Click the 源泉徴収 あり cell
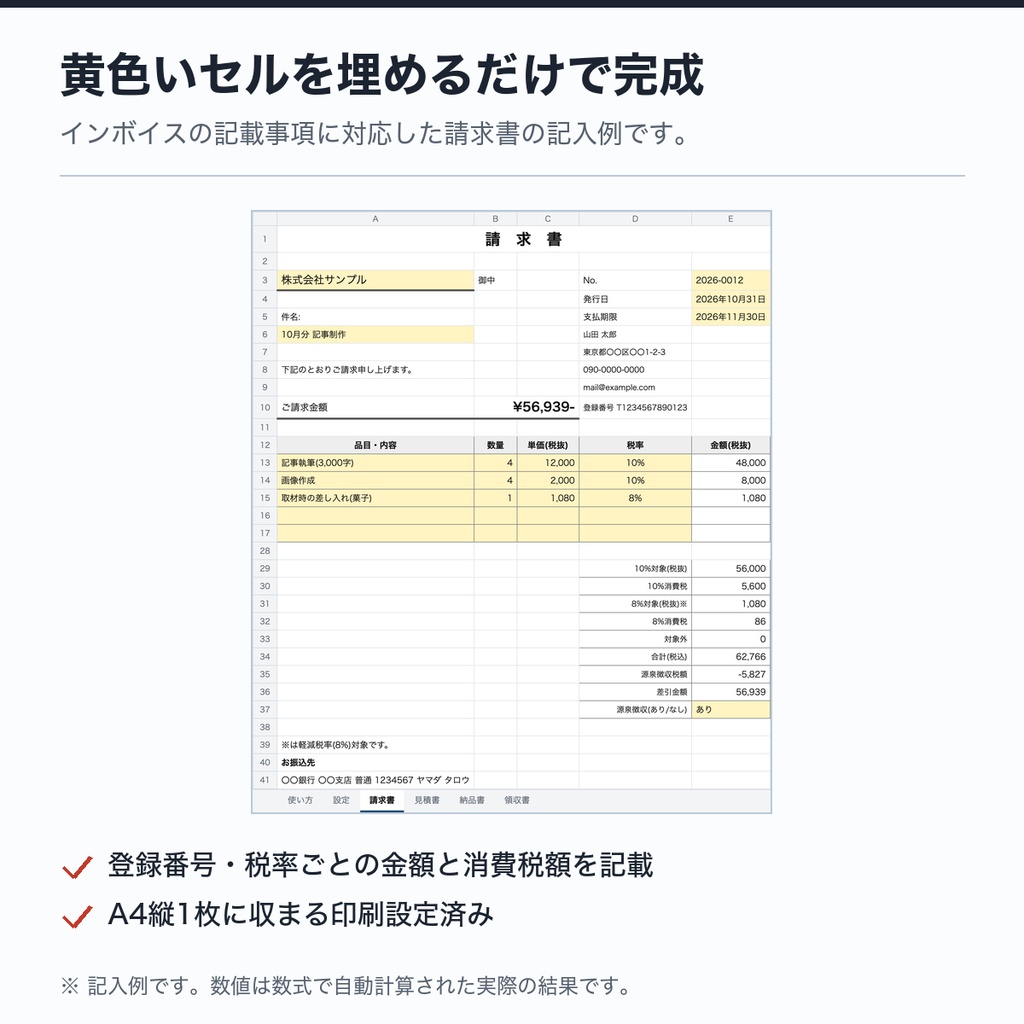Image resolution: width=1024 pixels, height=1024 pixels. pos(731,710)
